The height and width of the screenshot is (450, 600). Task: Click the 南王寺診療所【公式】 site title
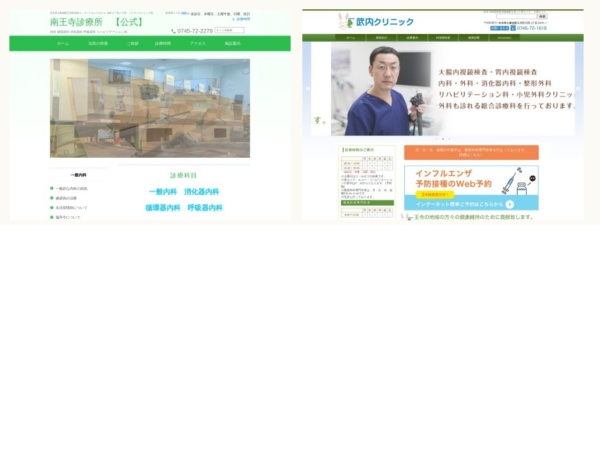click(97, 22)
